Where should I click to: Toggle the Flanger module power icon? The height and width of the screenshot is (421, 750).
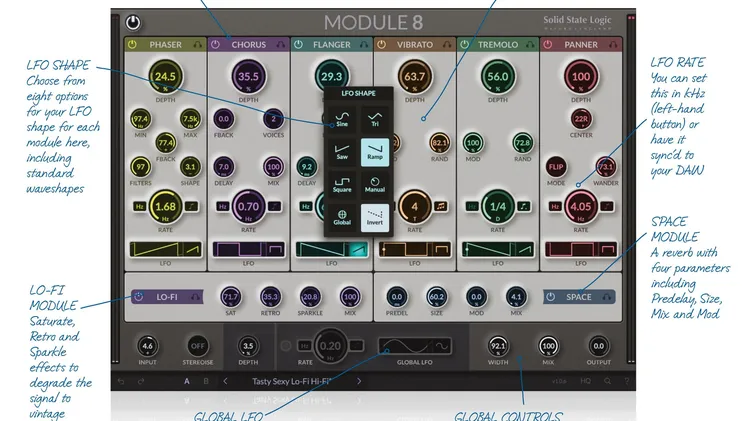pyautogui.click(x=298, y=44)
